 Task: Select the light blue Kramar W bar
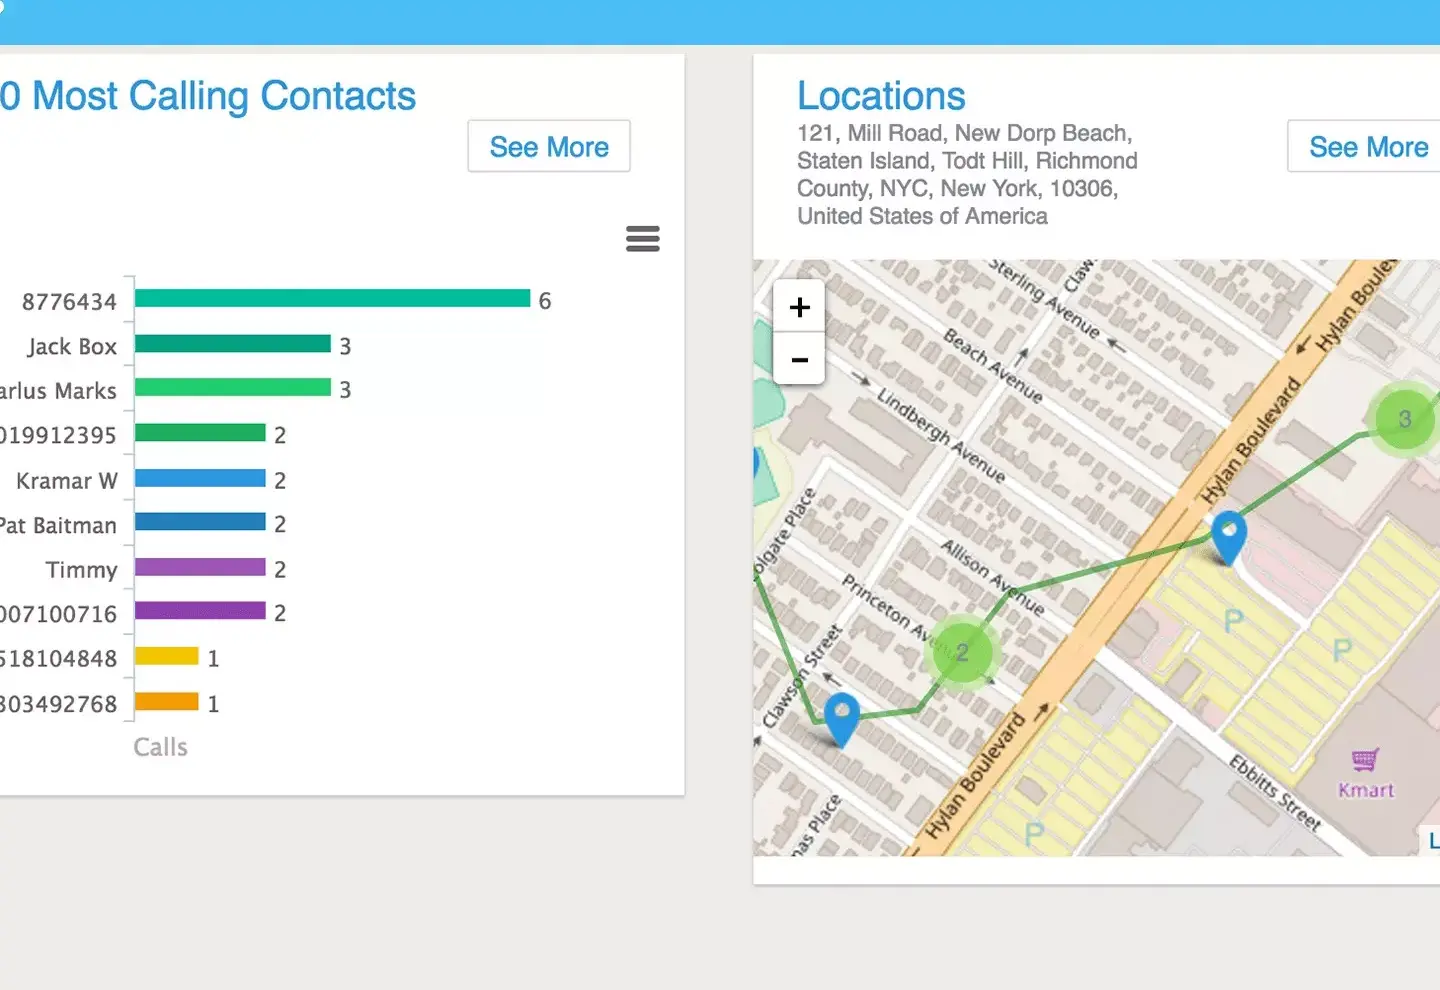click(200, 479)
